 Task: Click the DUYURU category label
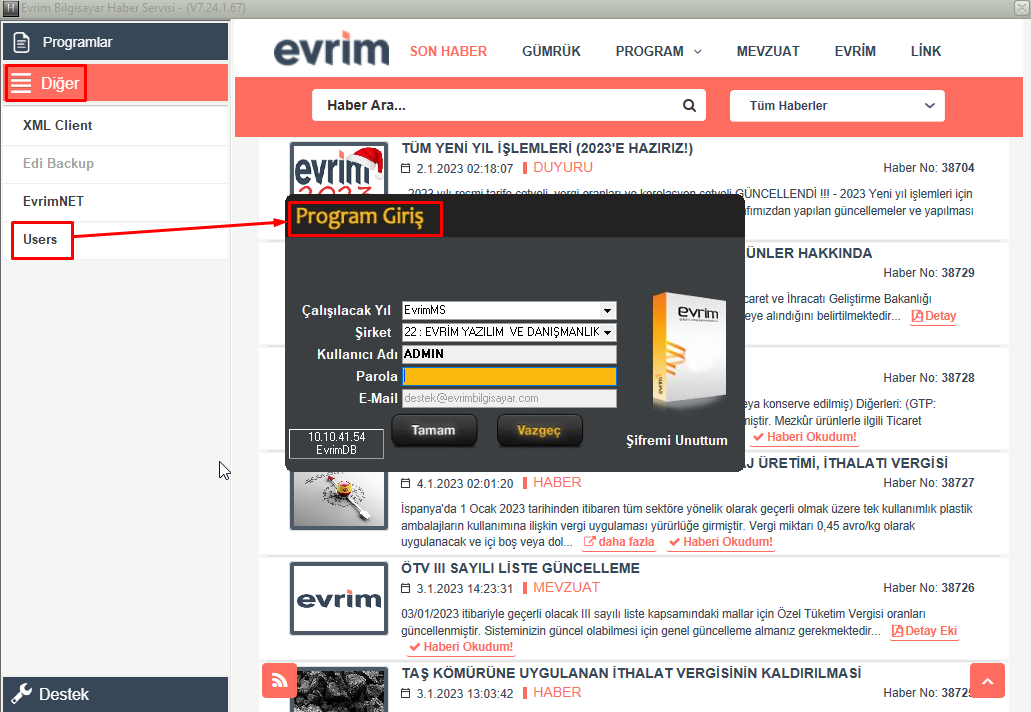tap(563, 168)
